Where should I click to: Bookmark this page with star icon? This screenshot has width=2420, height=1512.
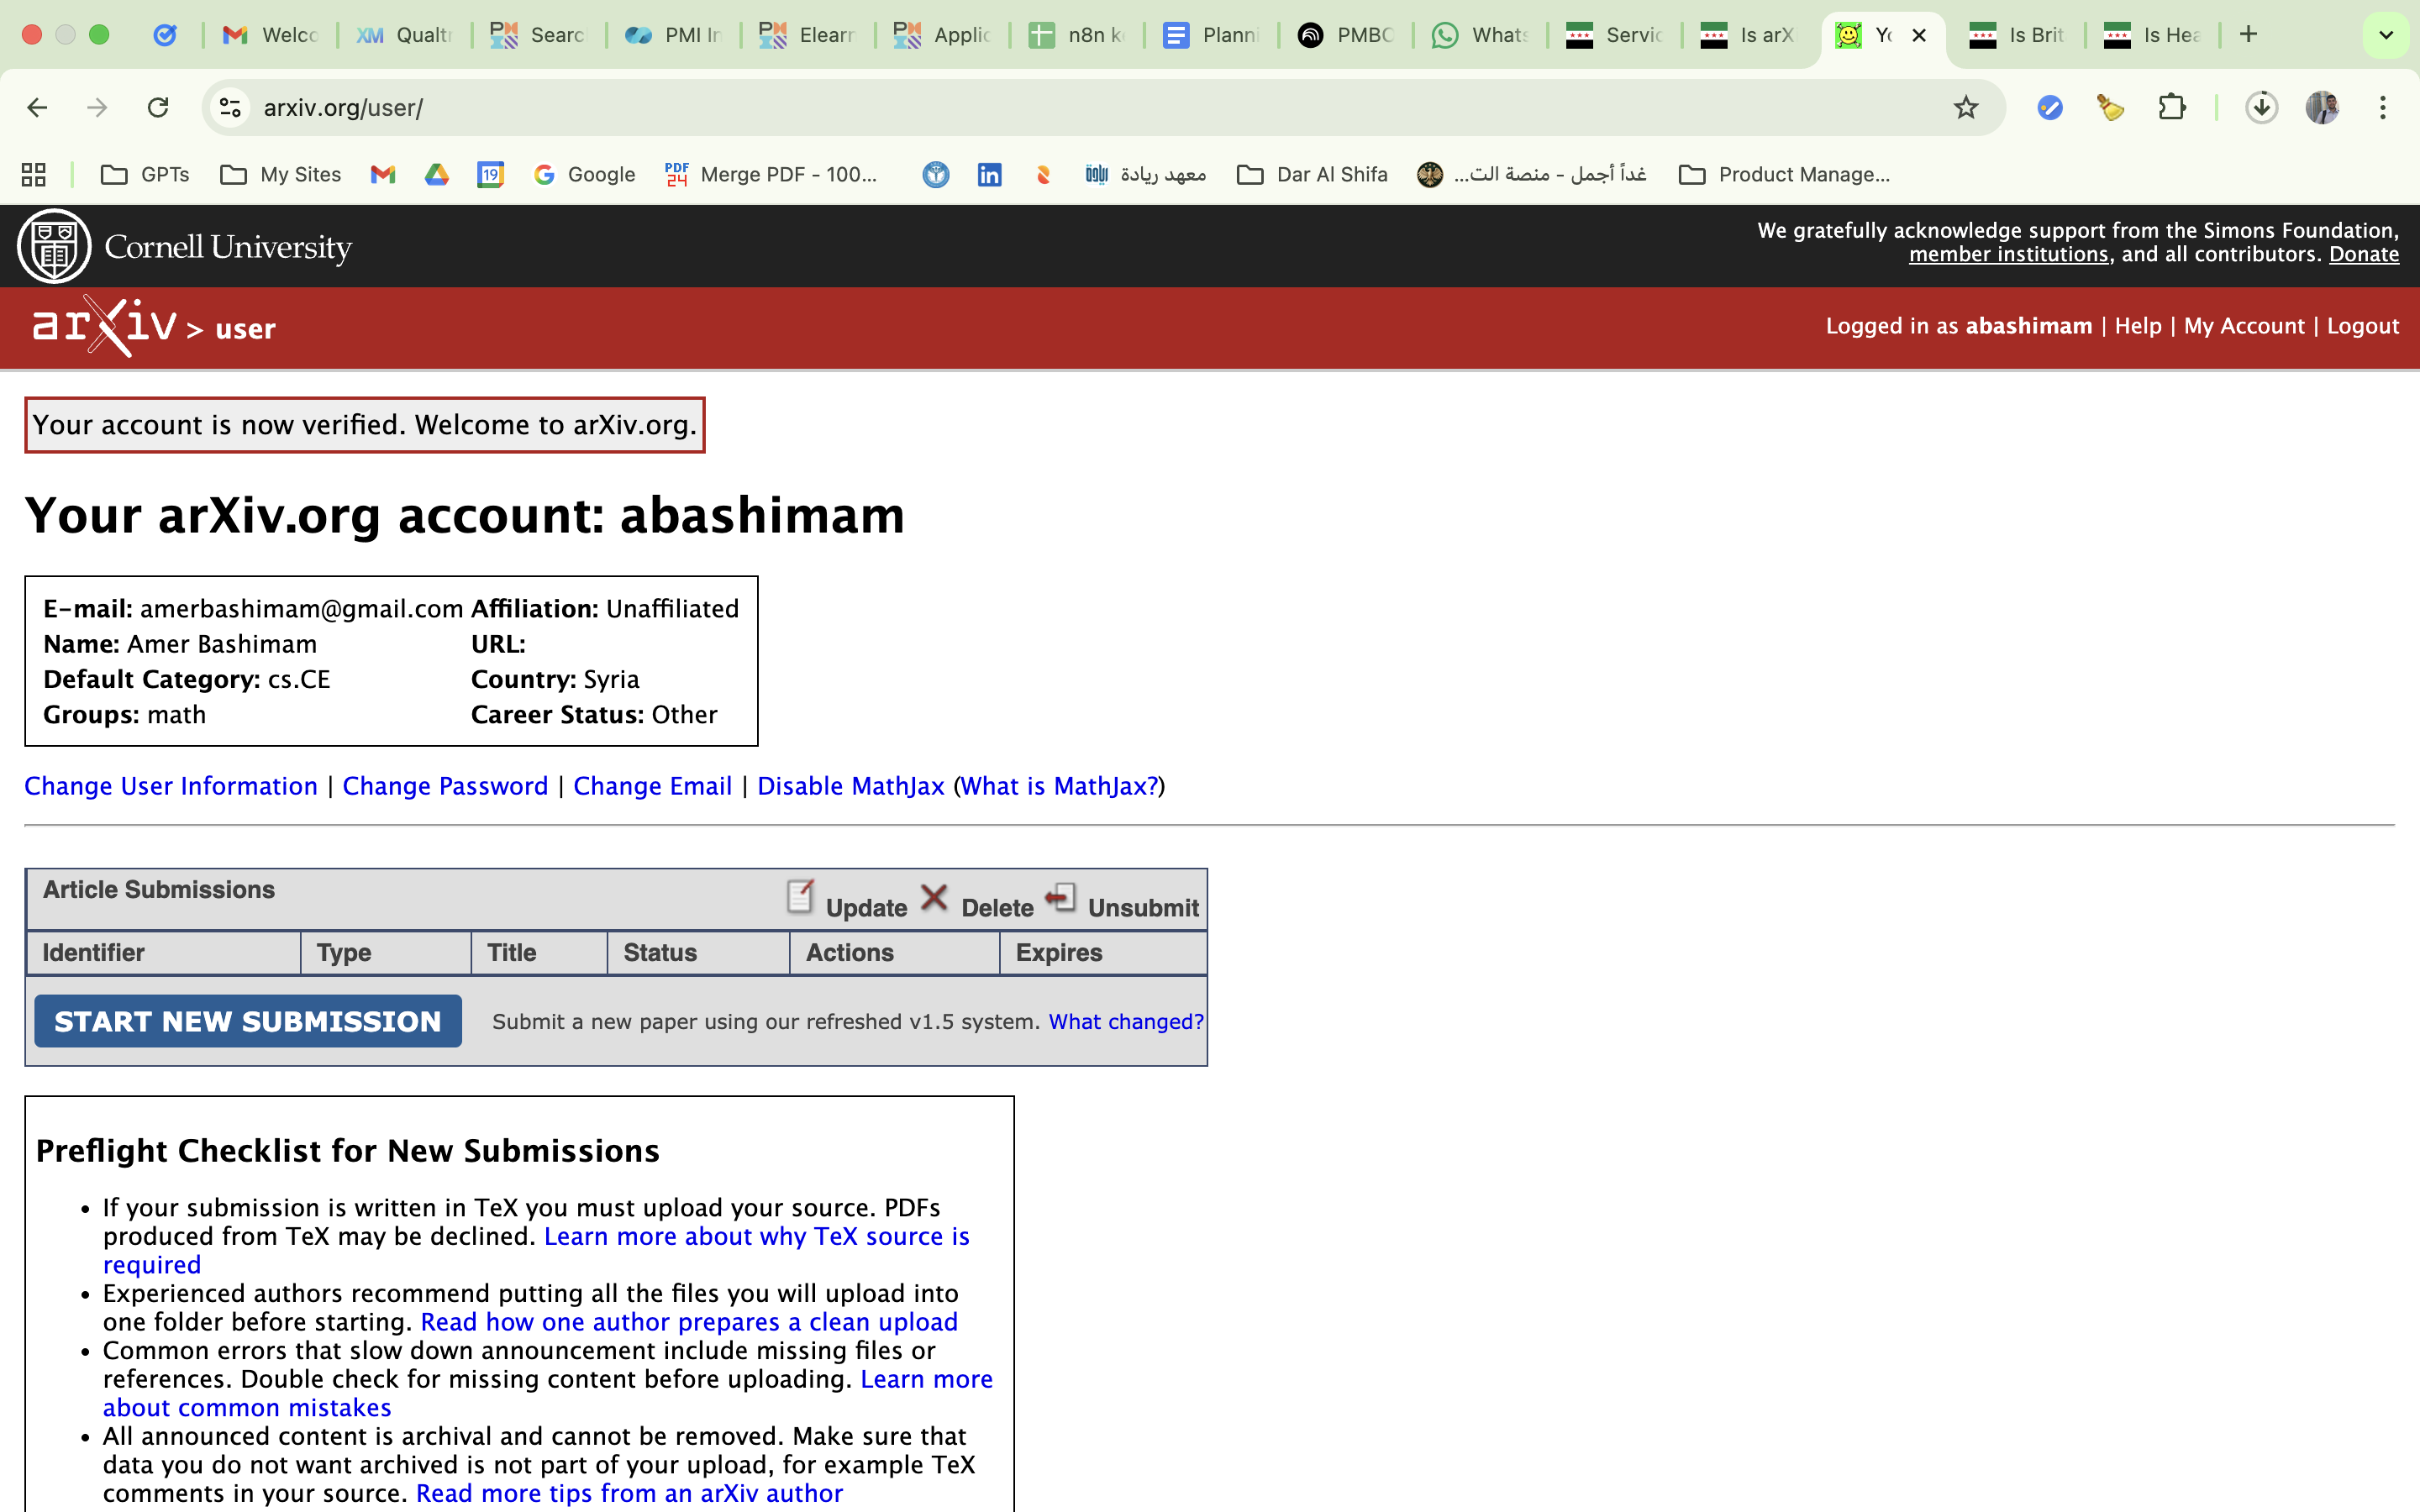[x=1965, y=107]
